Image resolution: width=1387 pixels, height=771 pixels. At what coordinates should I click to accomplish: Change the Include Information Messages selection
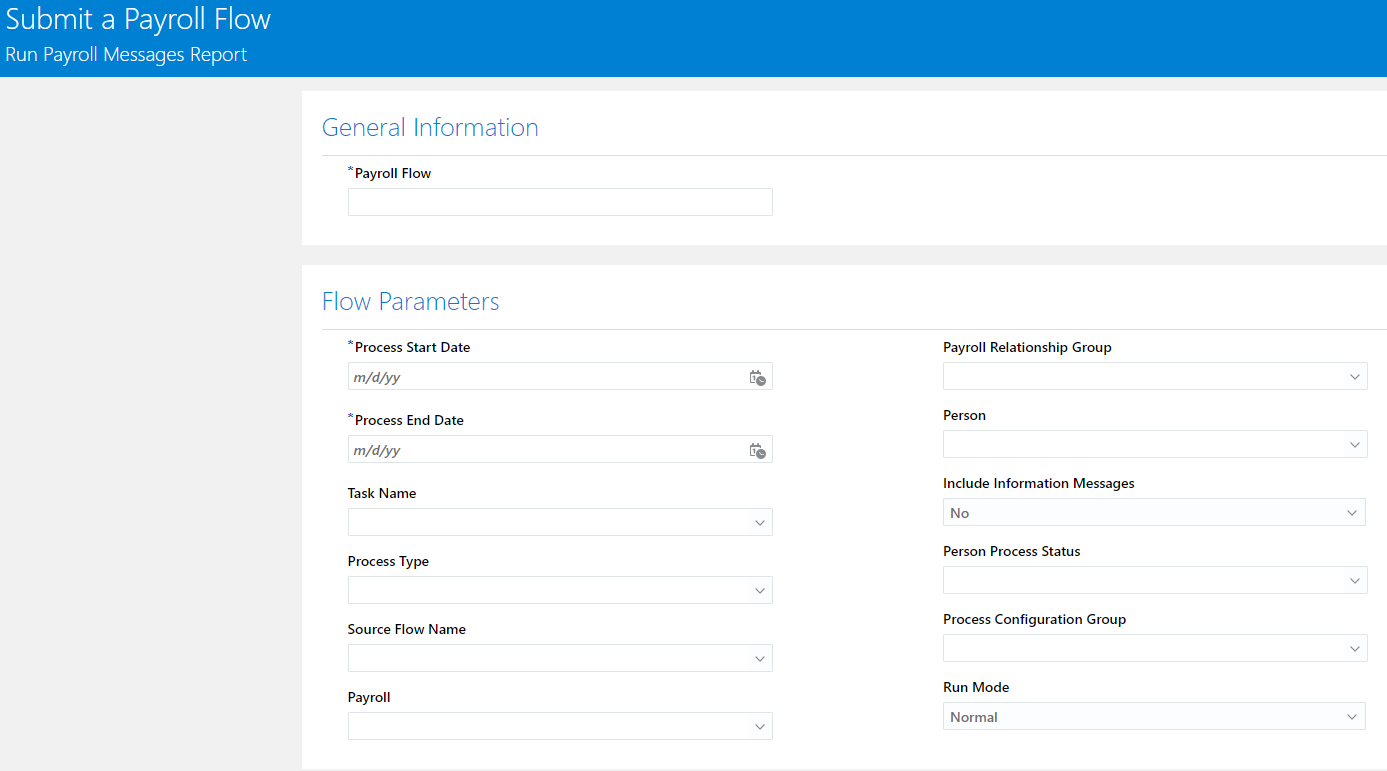click(x=1155, y=512)
